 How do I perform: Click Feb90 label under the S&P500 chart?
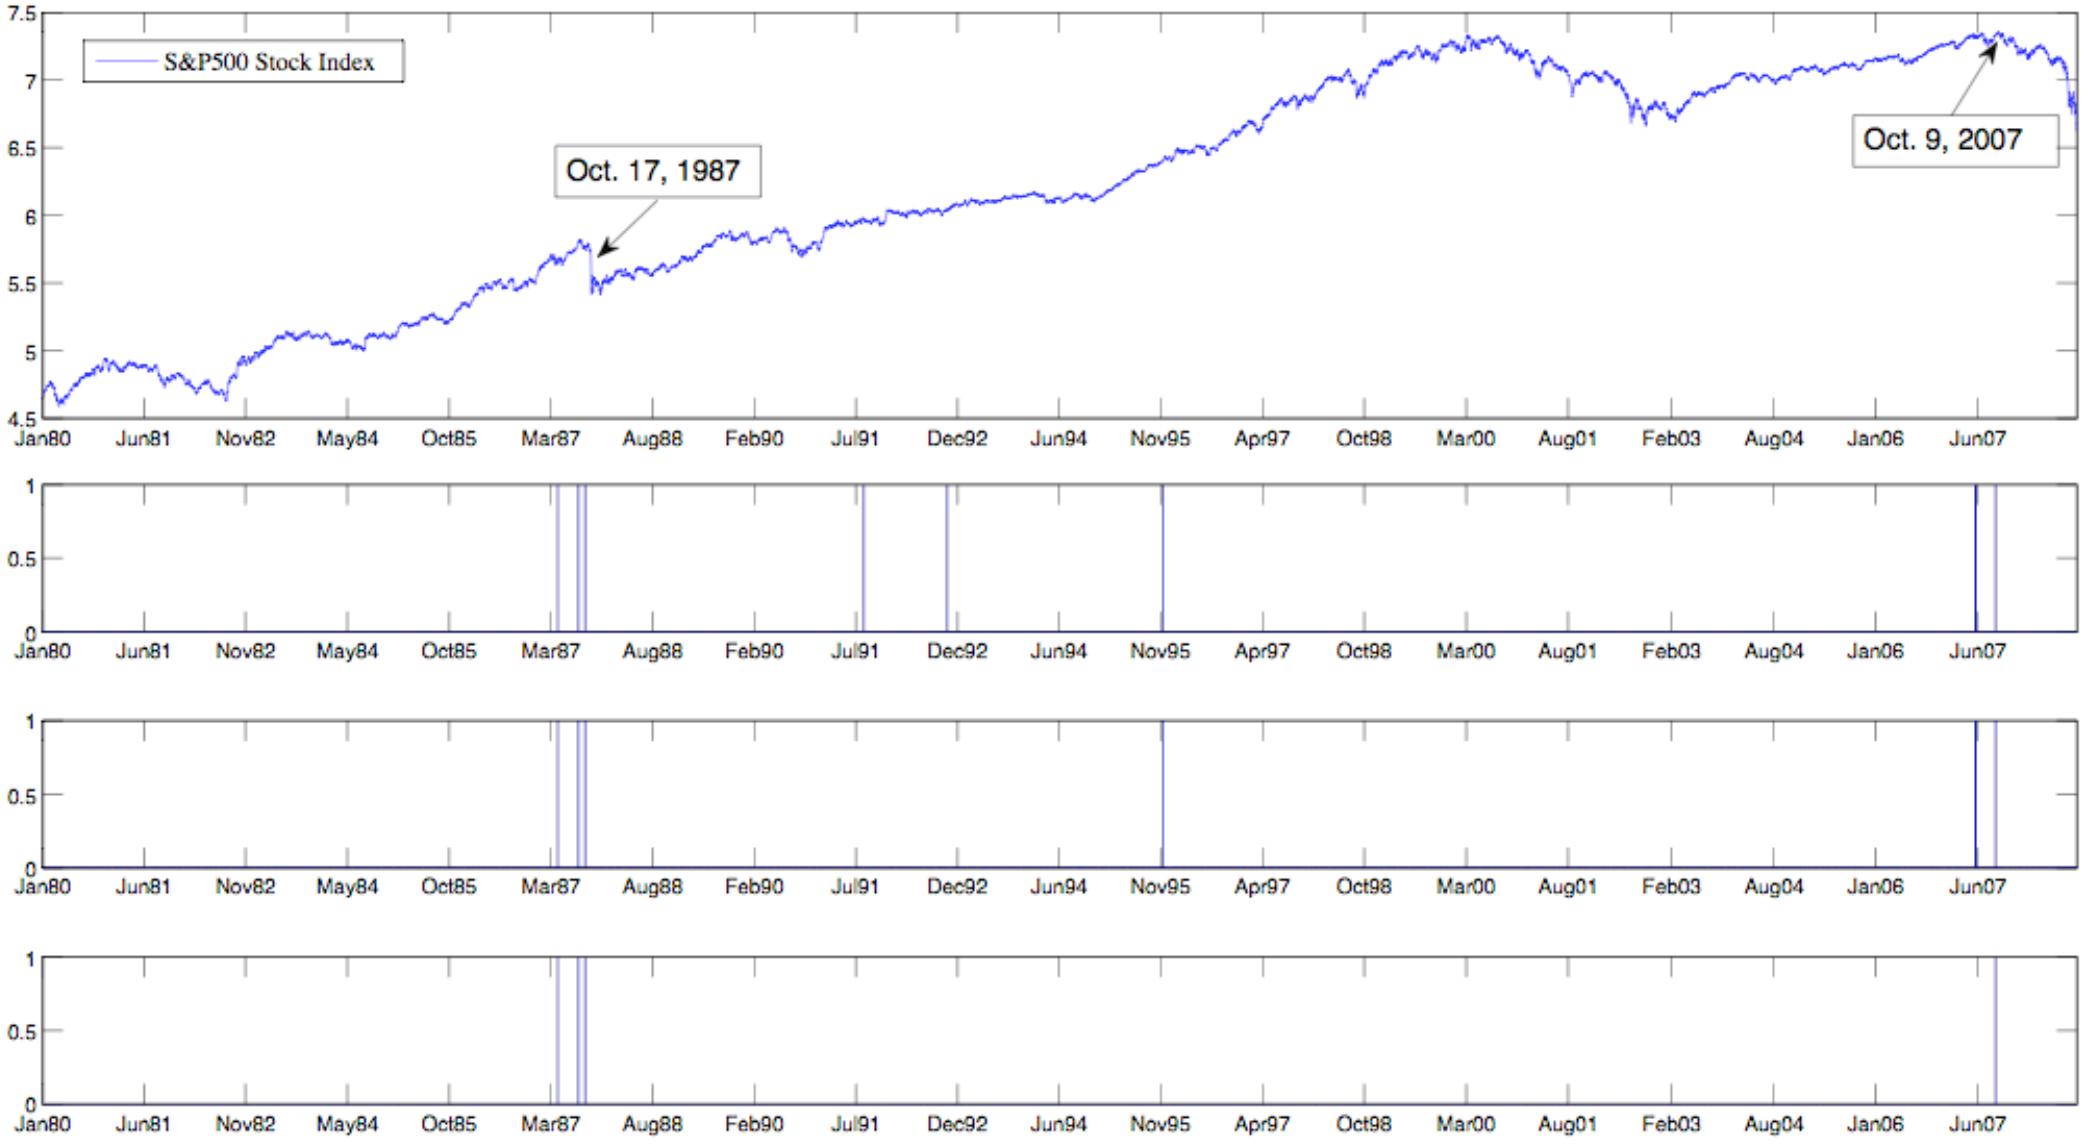[x=754, y=438]
